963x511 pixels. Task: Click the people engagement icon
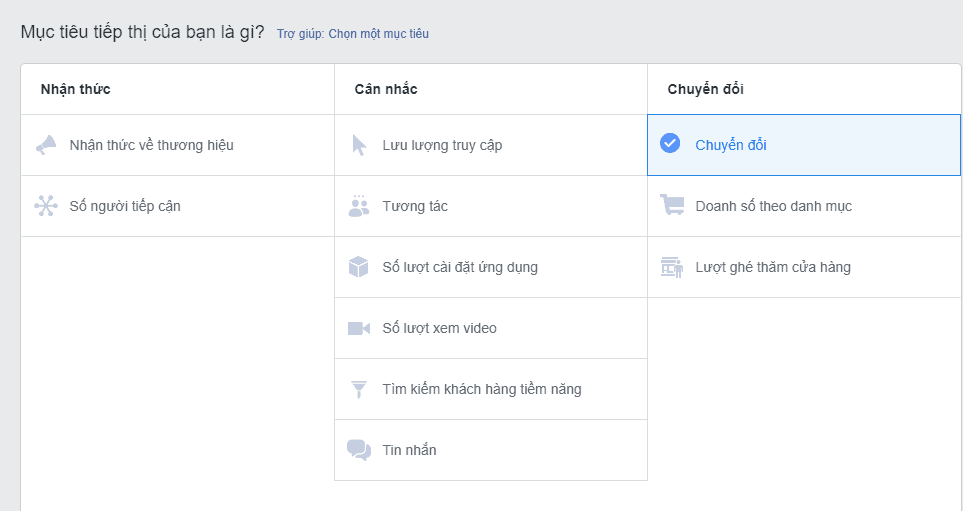pyautogui.click(x=359, y=206)
